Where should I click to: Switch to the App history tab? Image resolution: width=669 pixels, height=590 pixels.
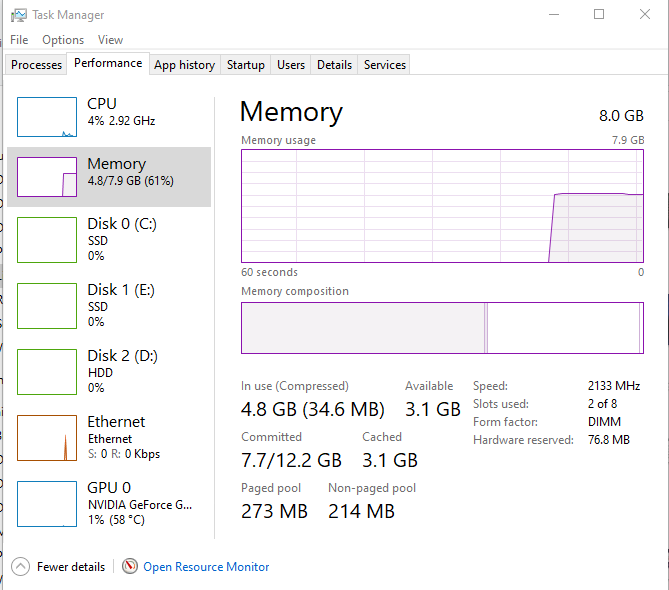(x=184, y=65)
